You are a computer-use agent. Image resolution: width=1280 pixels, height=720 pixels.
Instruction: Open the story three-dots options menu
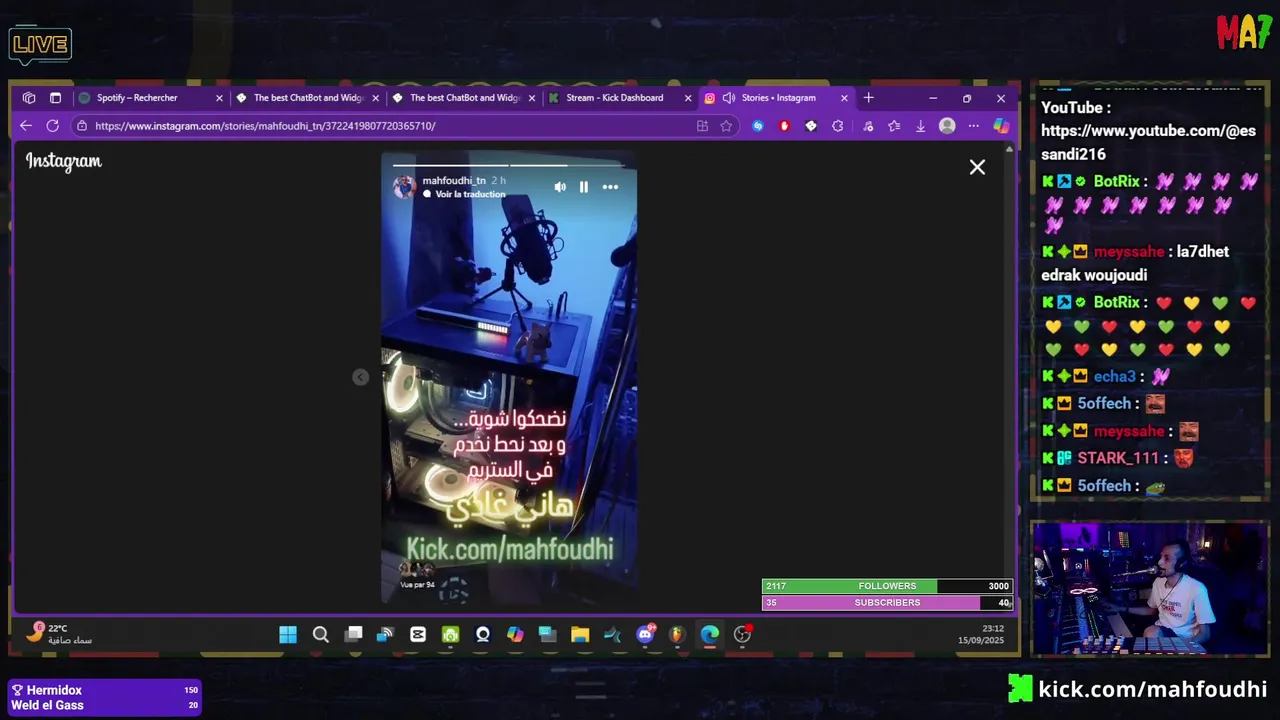(x=610, y=187)
